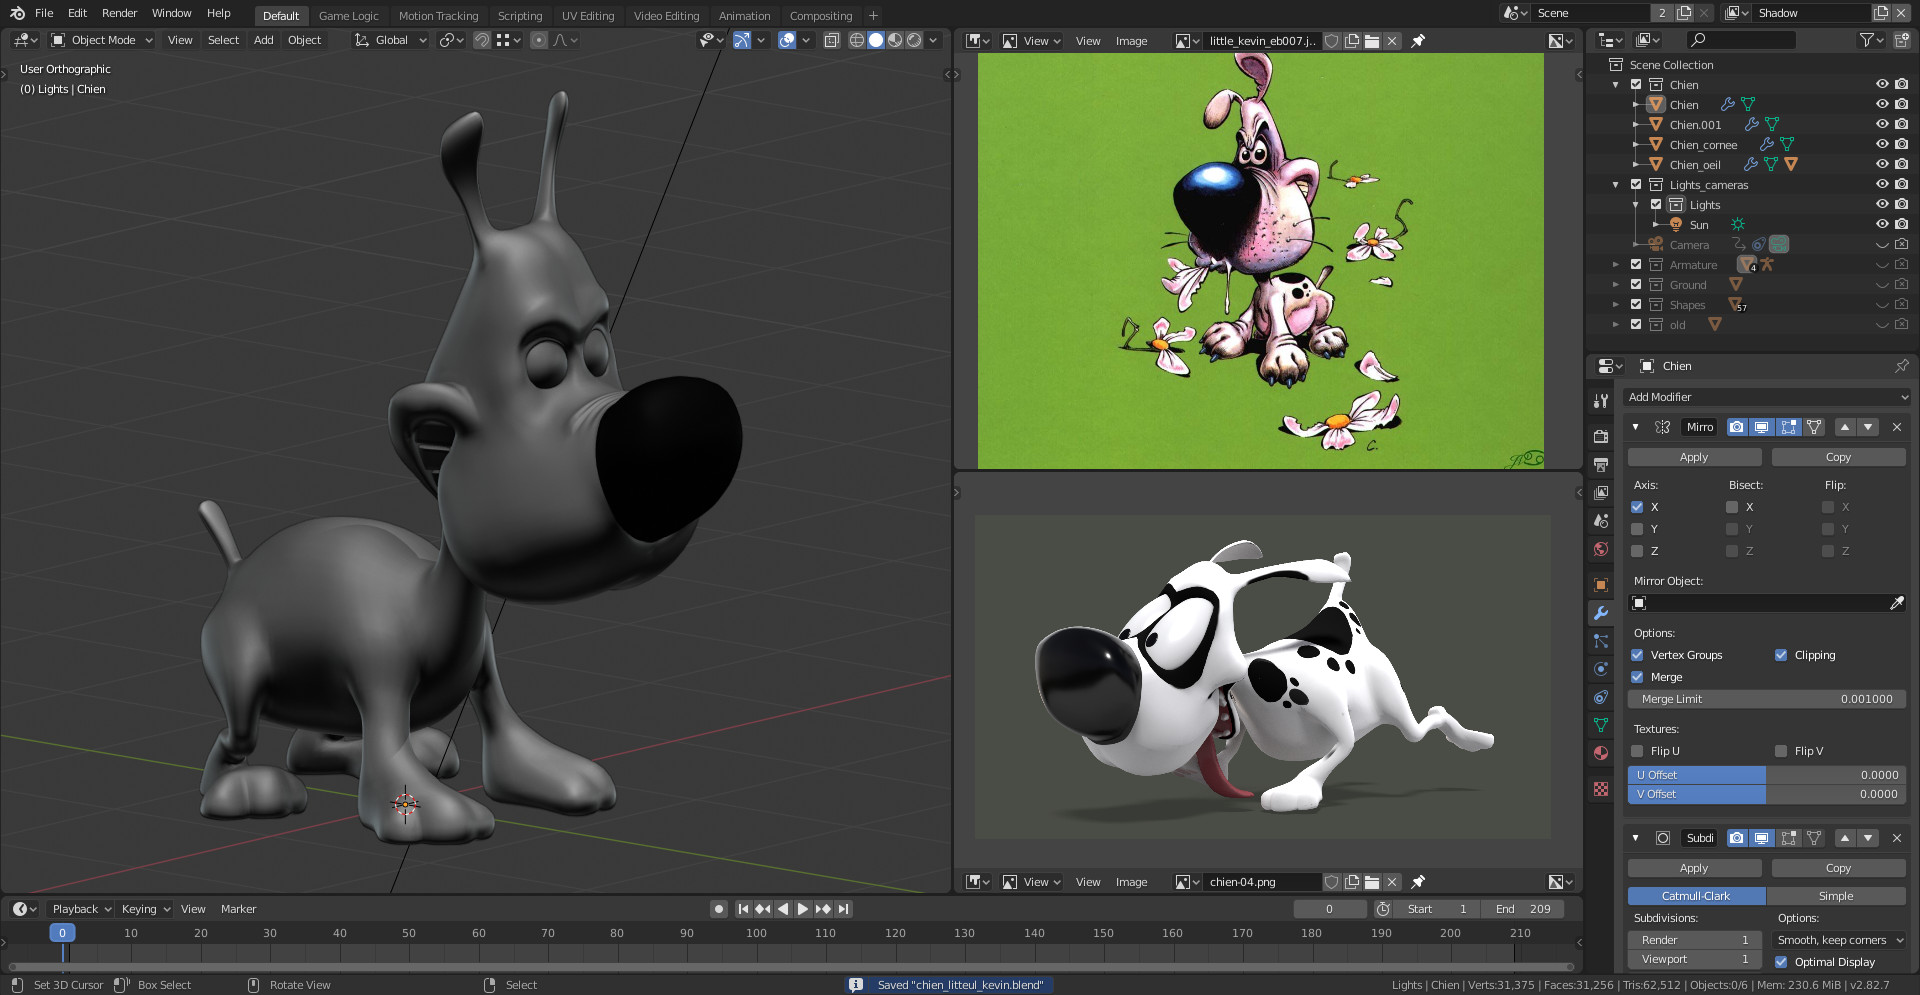Toggle show overlays button
The width and height of the screenshot is (1920, 995).
coord(787,40)
